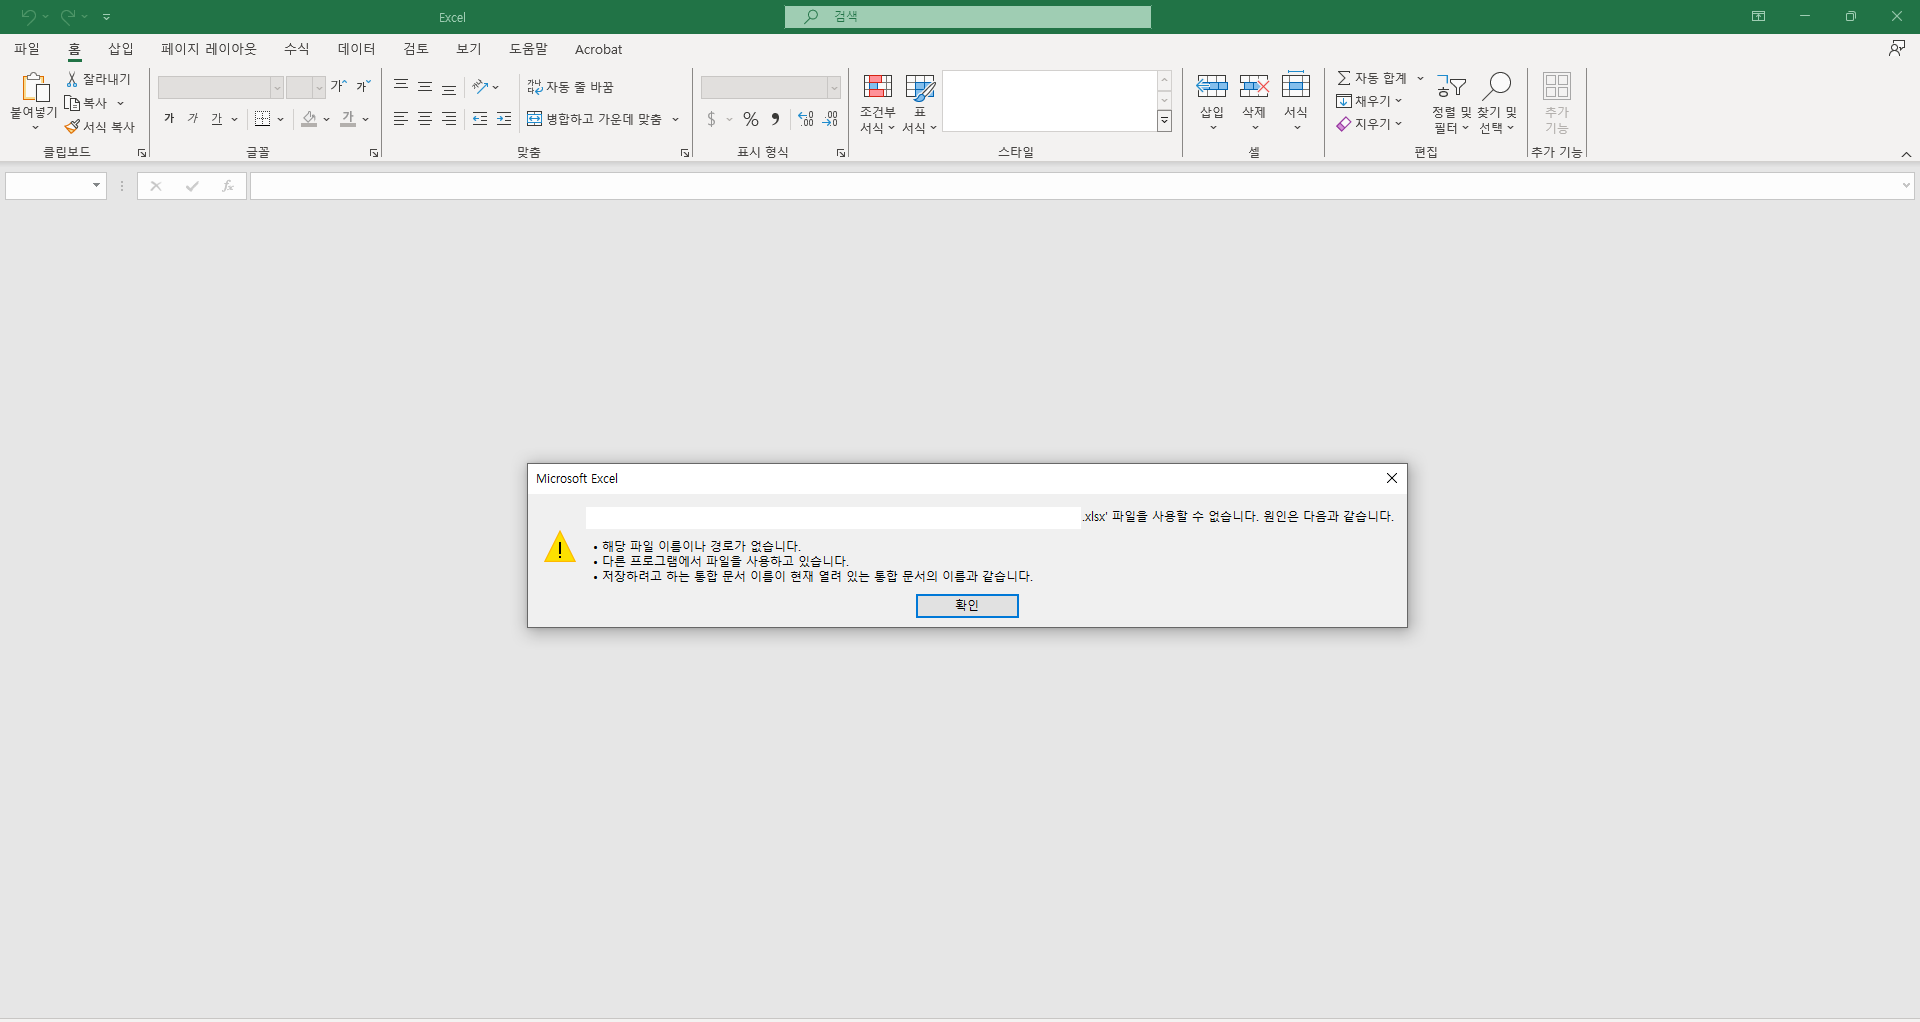Open the 보기 tab
The height and width of the screenshot is (1022, 1920).
click(469, 49)
